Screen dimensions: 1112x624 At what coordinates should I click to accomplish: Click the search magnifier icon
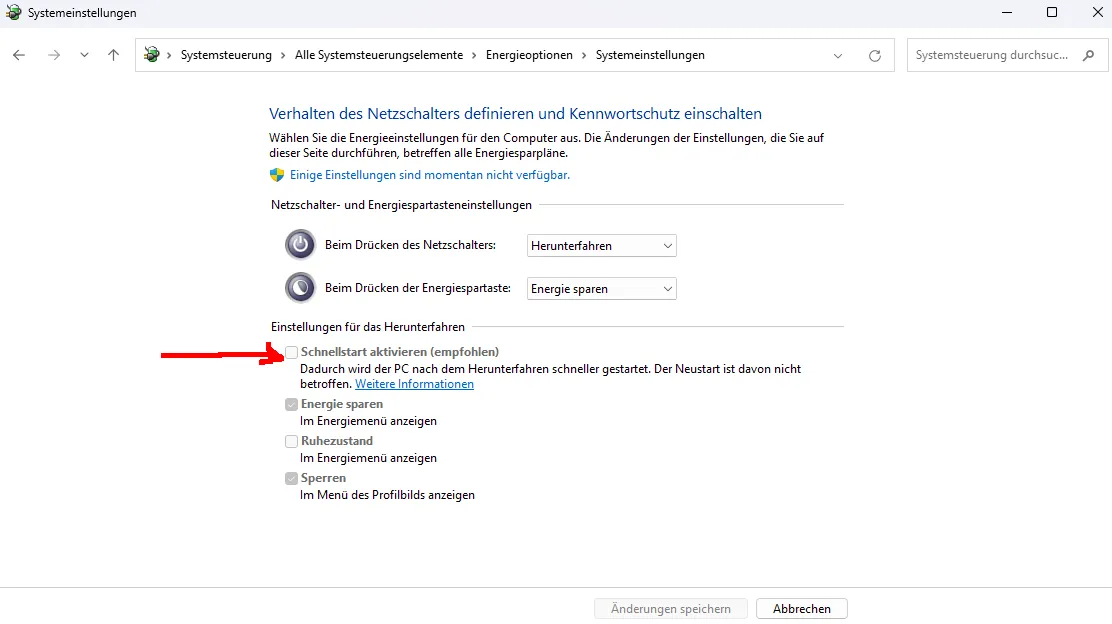point(1089,55)
